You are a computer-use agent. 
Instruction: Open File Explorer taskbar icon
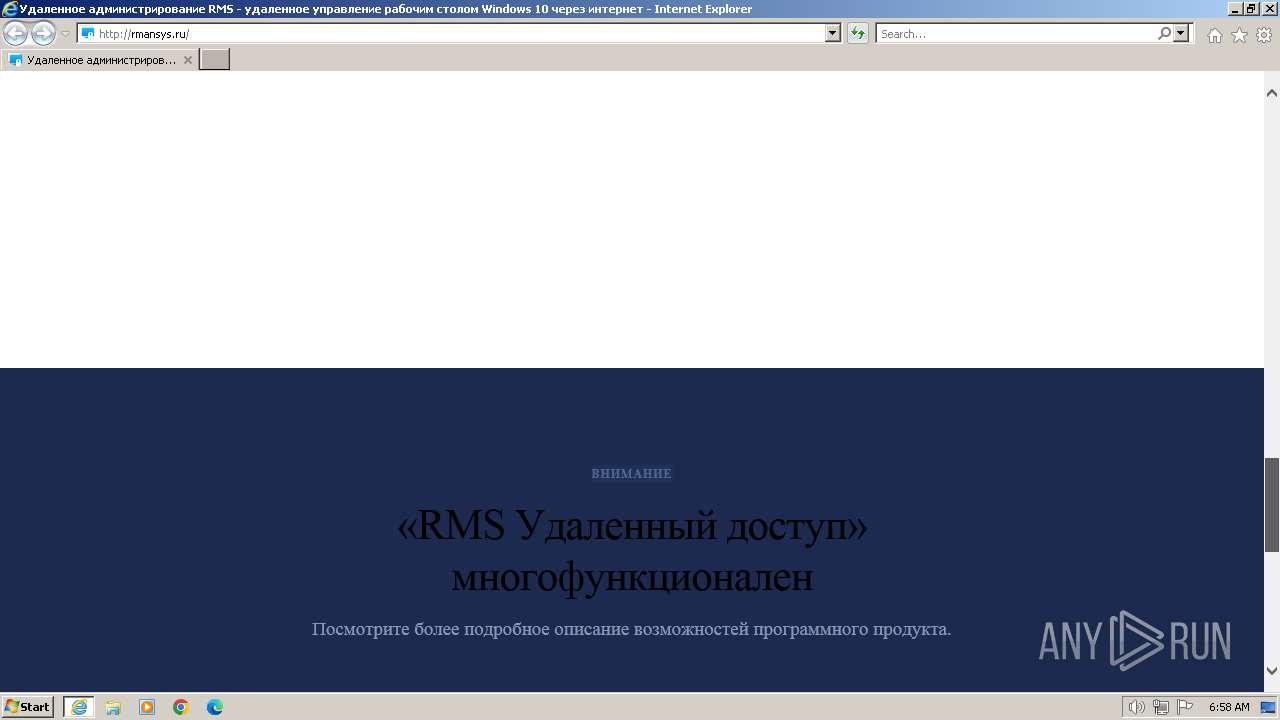(113, 707)
